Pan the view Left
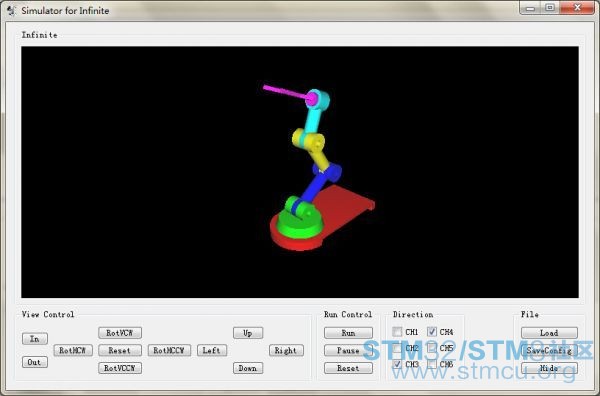 click(212, 350)
